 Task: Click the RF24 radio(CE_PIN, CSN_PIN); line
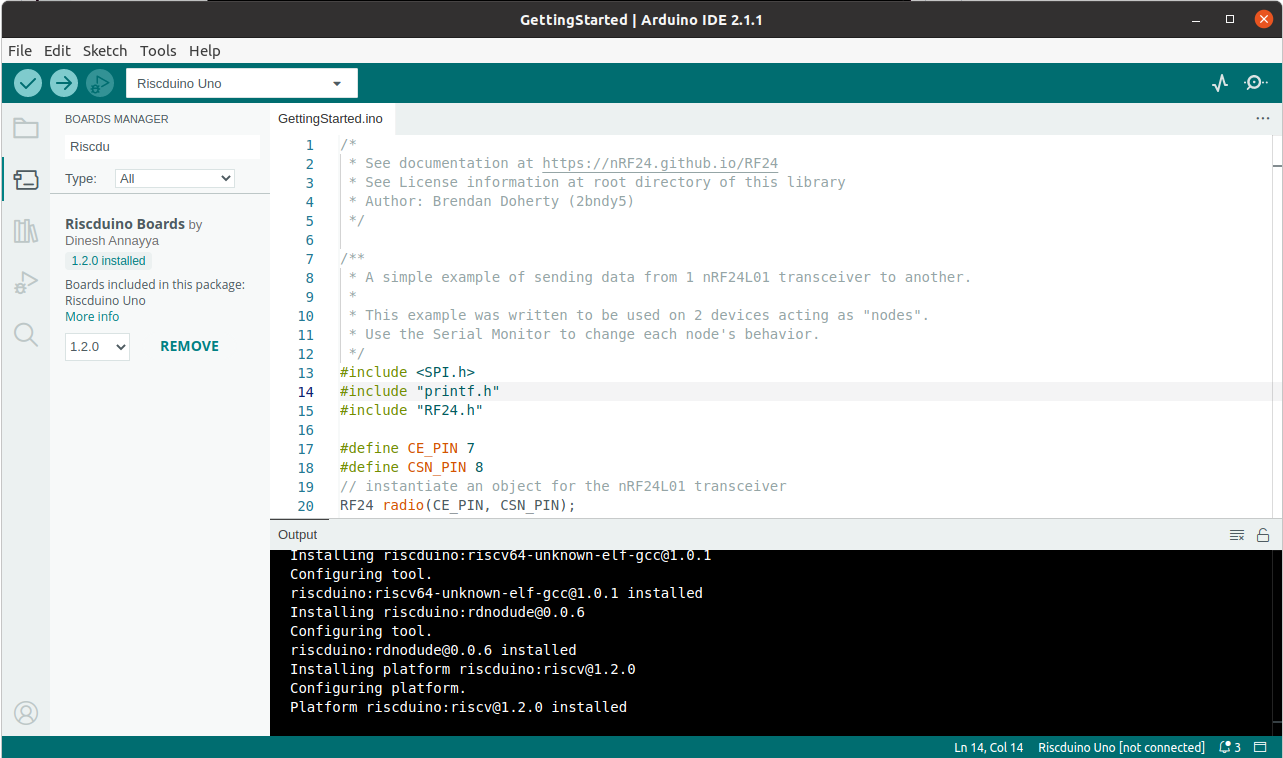pos(458,506)
